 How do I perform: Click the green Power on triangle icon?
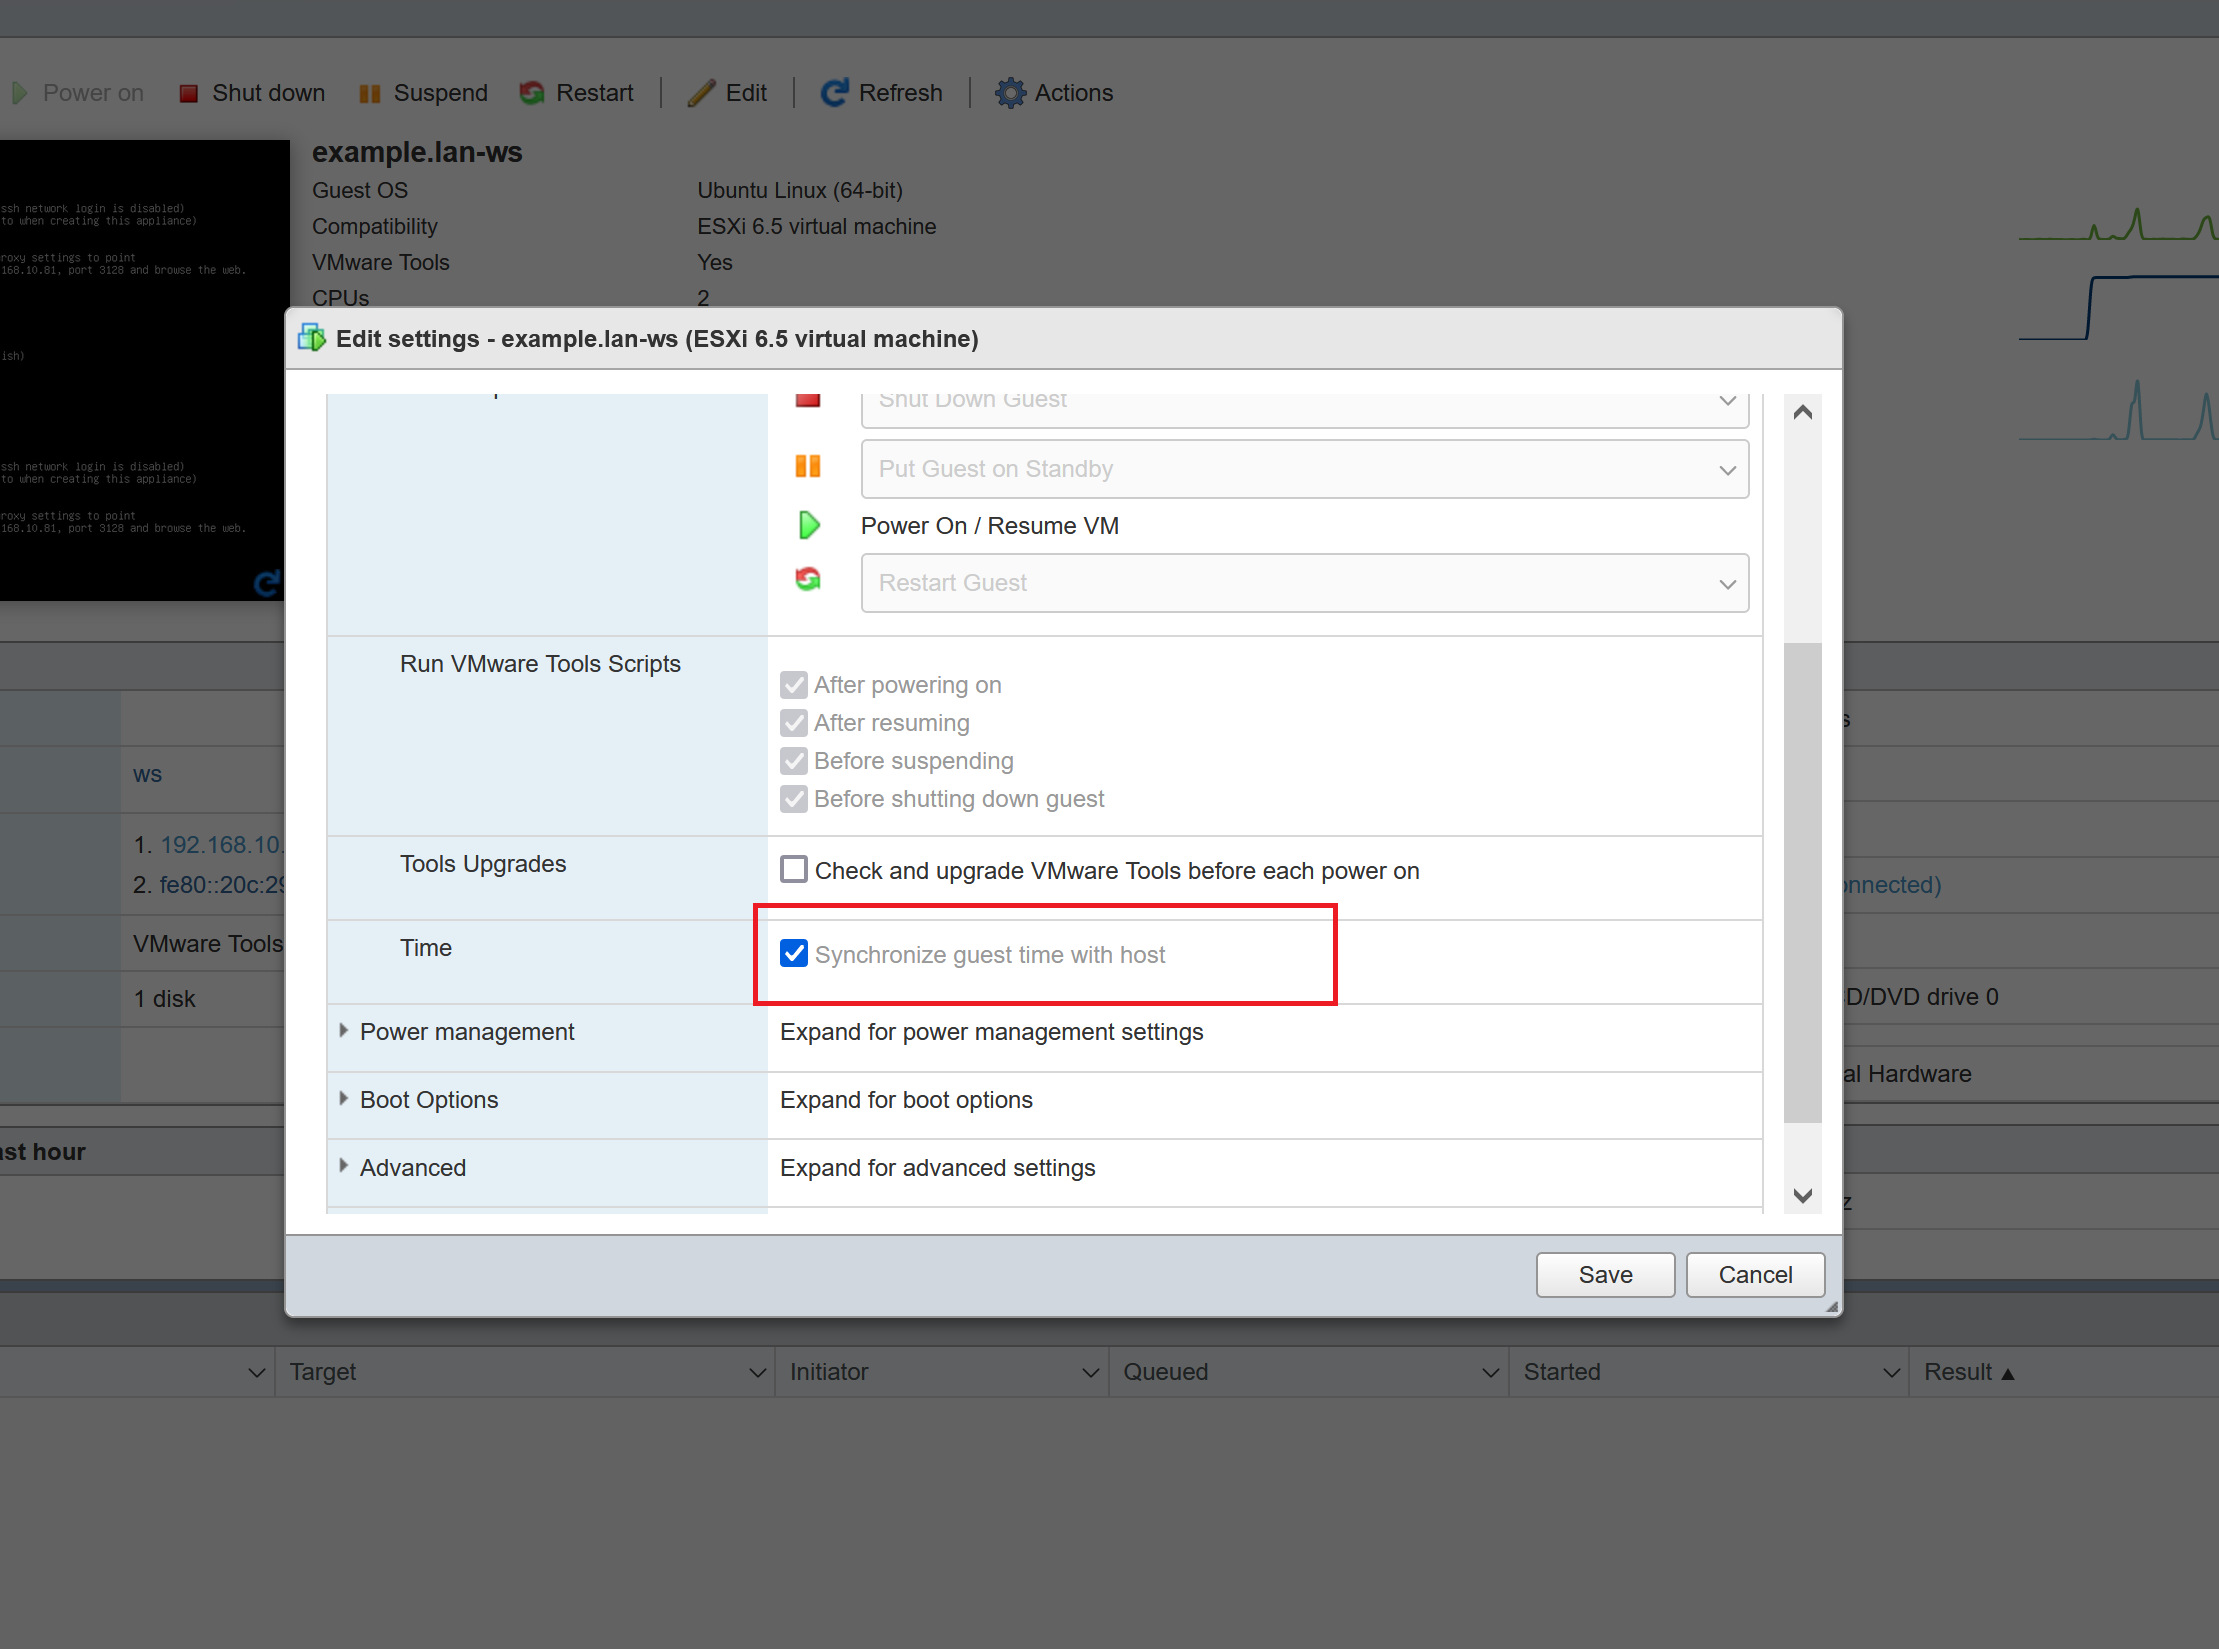click(x=20, y=93)
